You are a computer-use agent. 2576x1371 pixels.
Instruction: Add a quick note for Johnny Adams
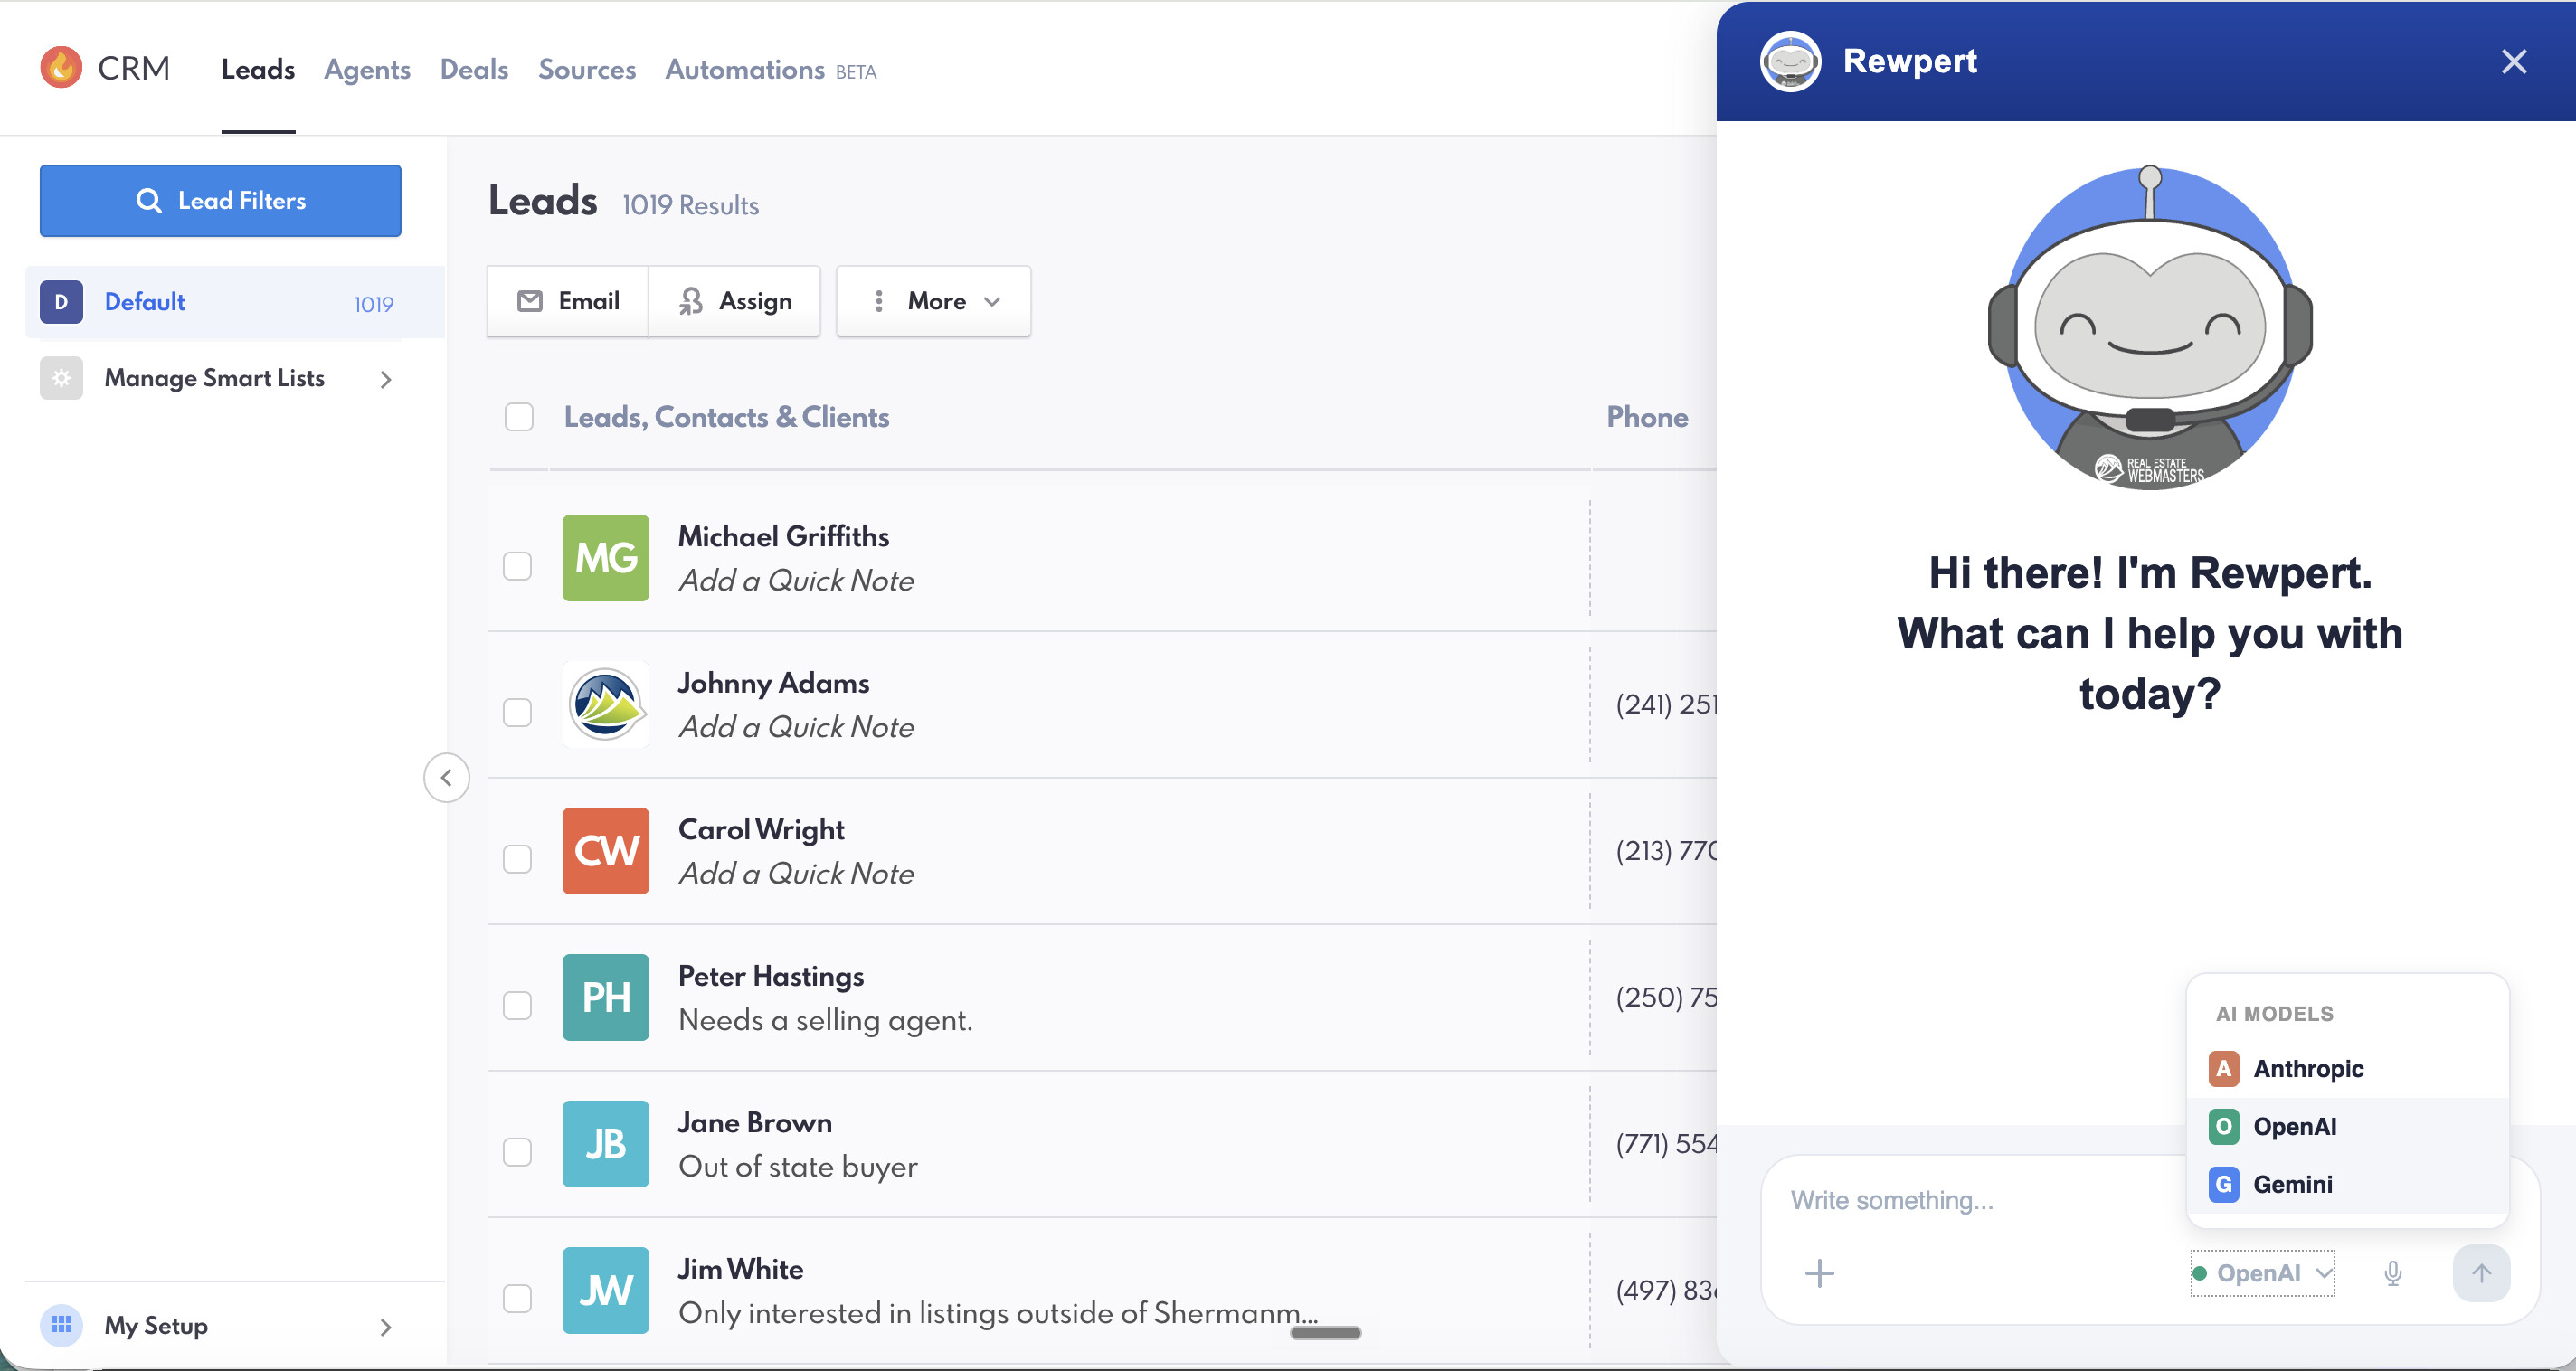click(796, 726)
